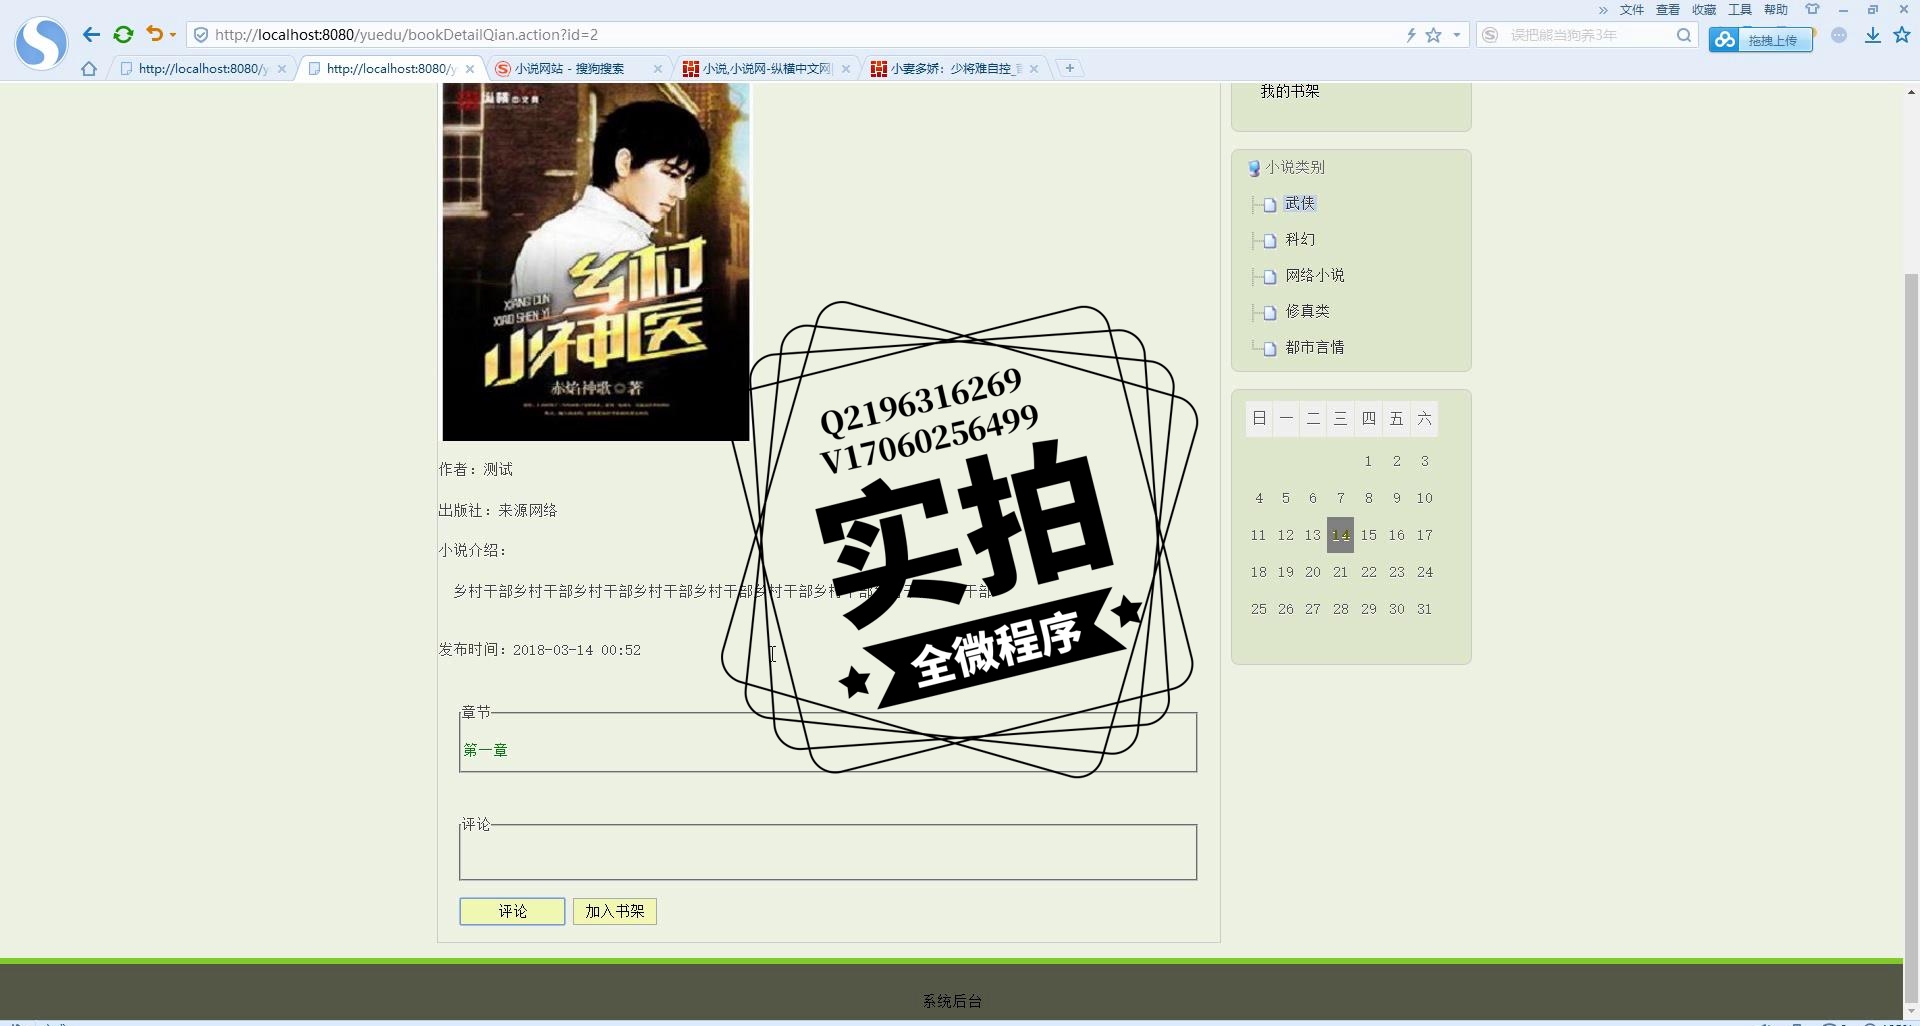This screenshot has height=1026, width=1920.
Task: Click the site security shield icon
Action: (x=200, y=35)
